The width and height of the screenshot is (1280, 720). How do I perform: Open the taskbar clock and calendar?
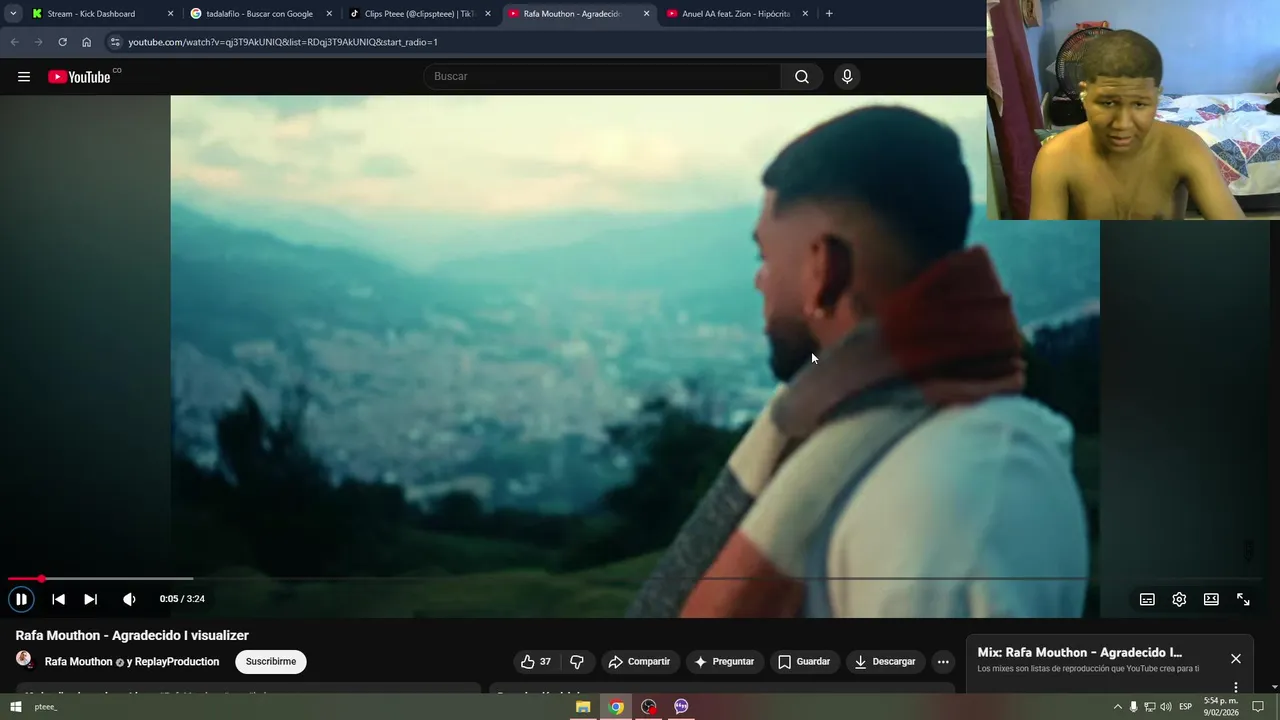click(1220, 707)
